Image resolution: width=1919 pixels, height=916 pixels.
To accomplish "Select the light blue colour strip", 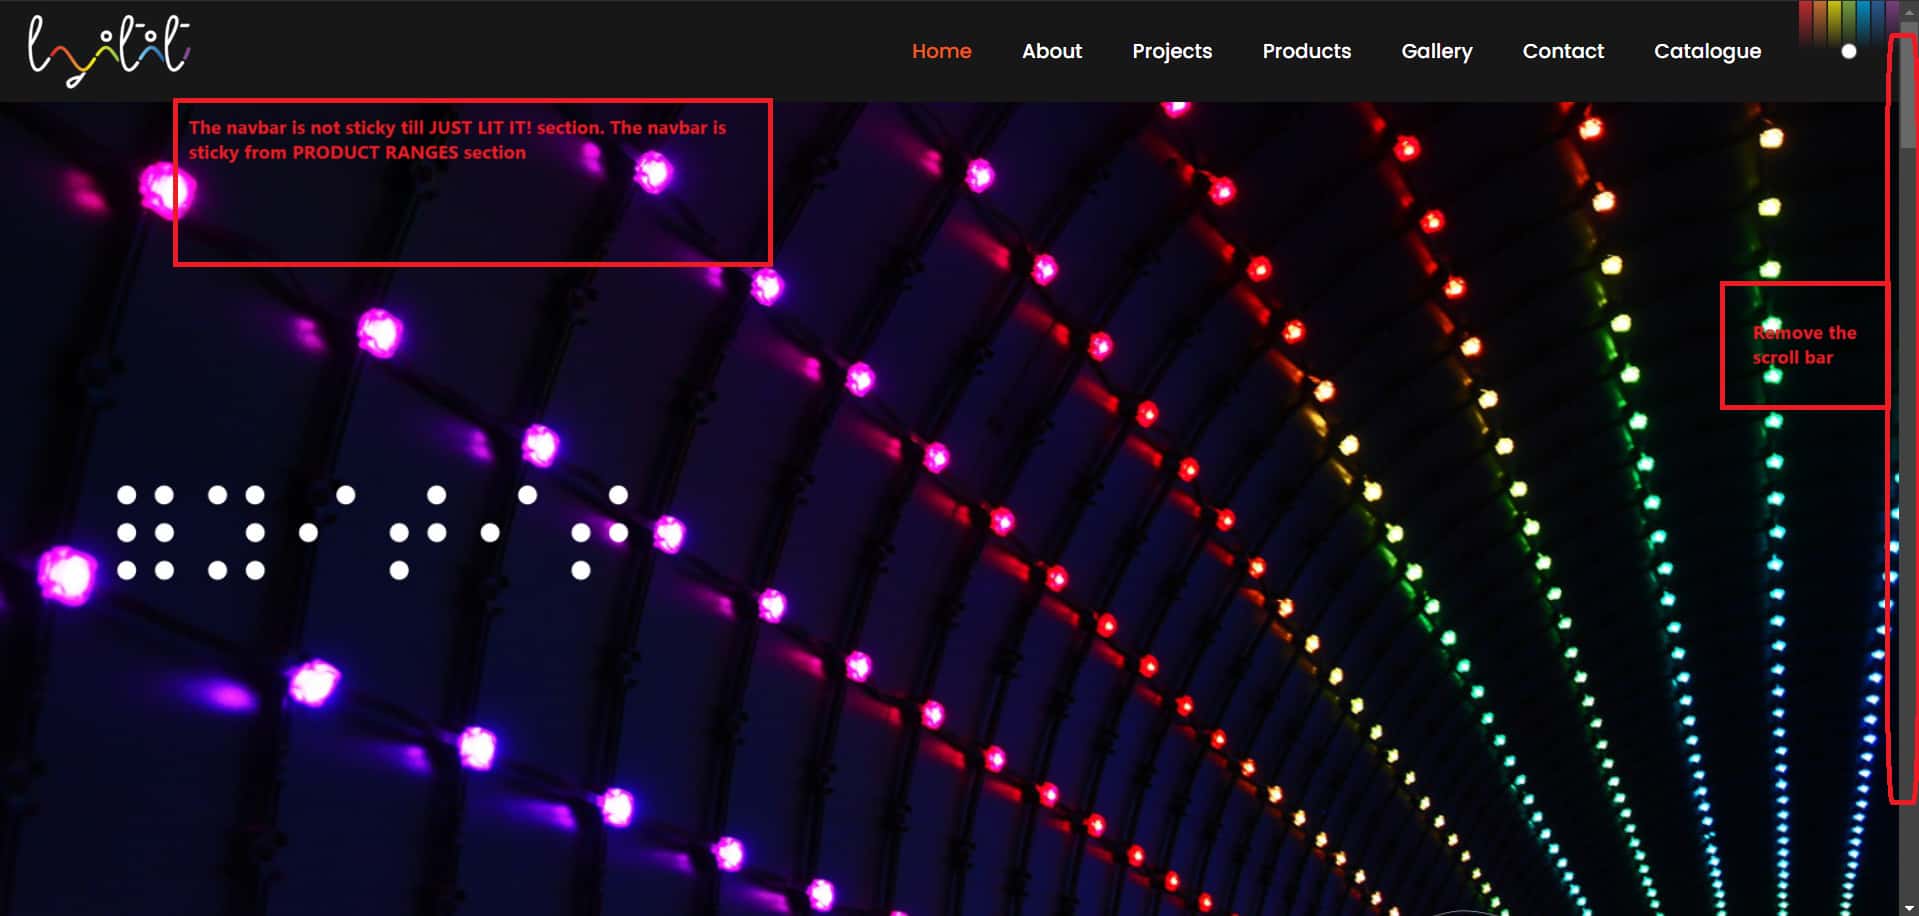I will pos(1863,20).
